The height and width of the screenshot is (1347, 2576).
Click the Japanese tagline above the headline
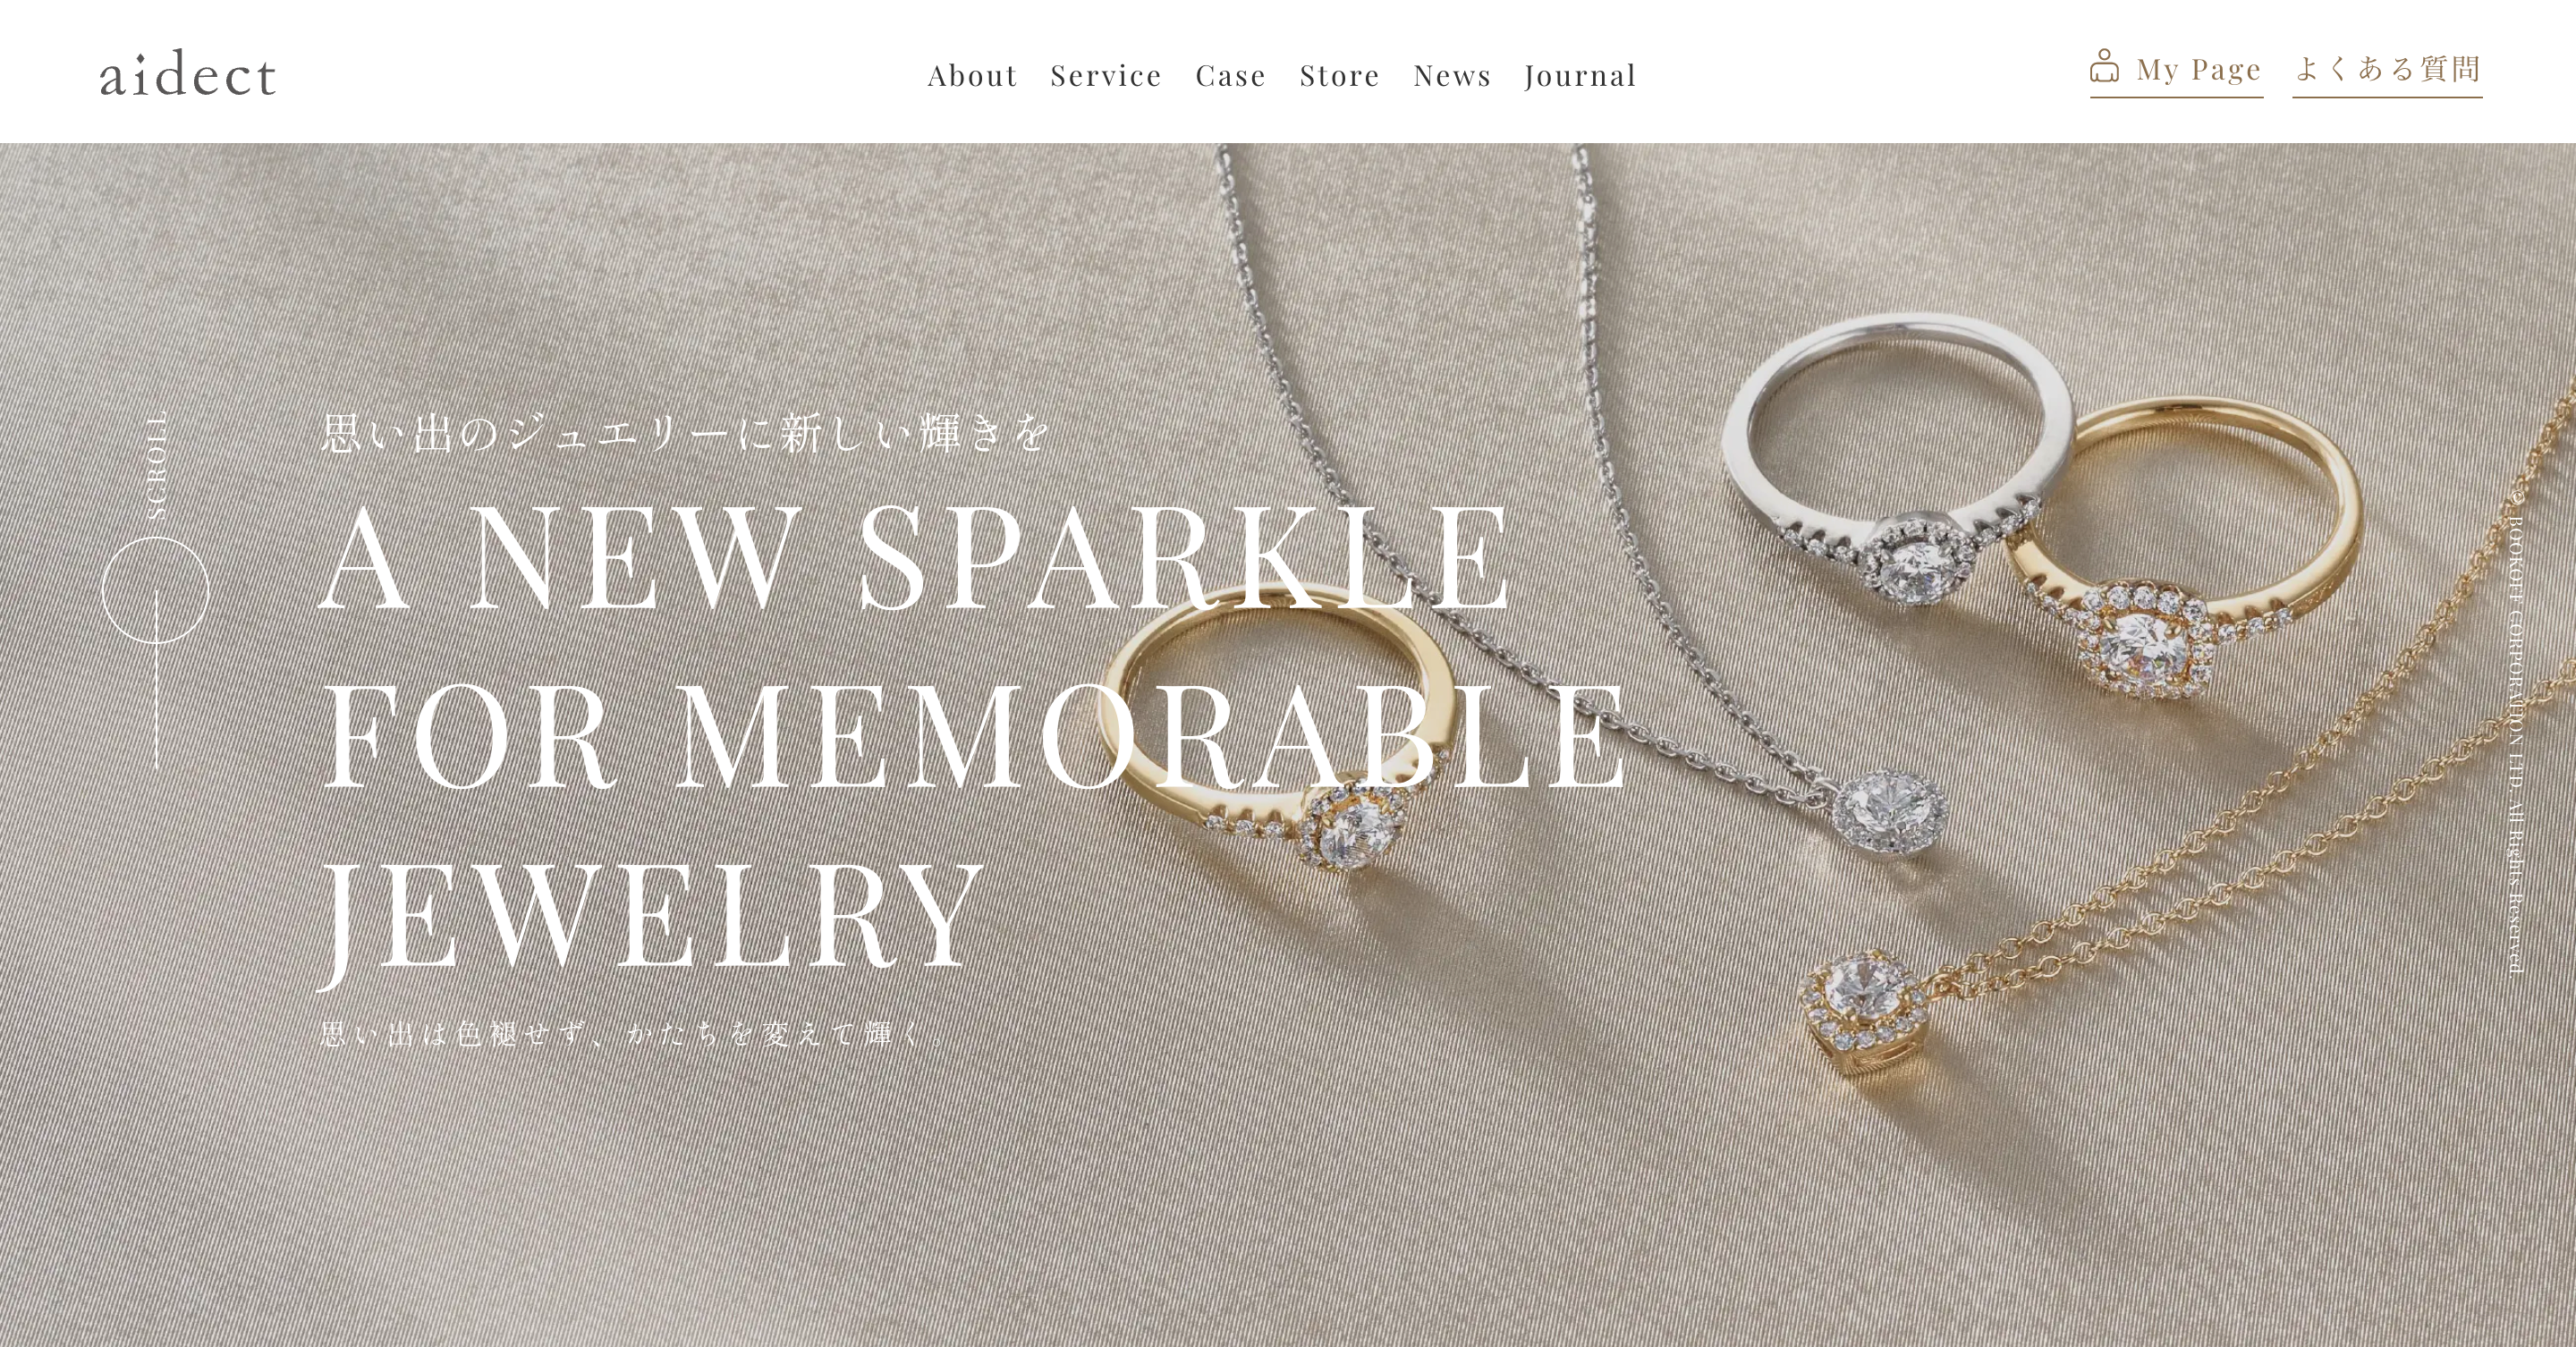click(x=686, y=433)
